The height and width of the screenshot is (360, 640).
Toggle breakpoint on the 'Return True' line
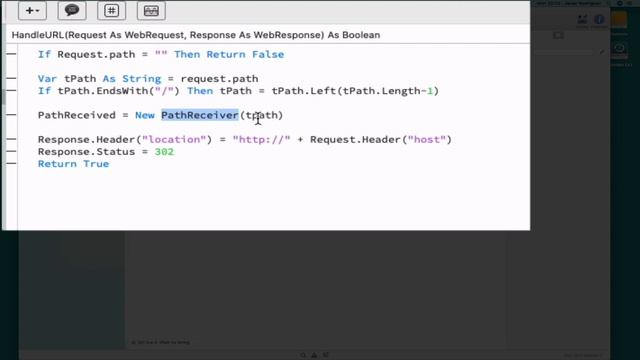pyautogui.click(x=11, y=164)
